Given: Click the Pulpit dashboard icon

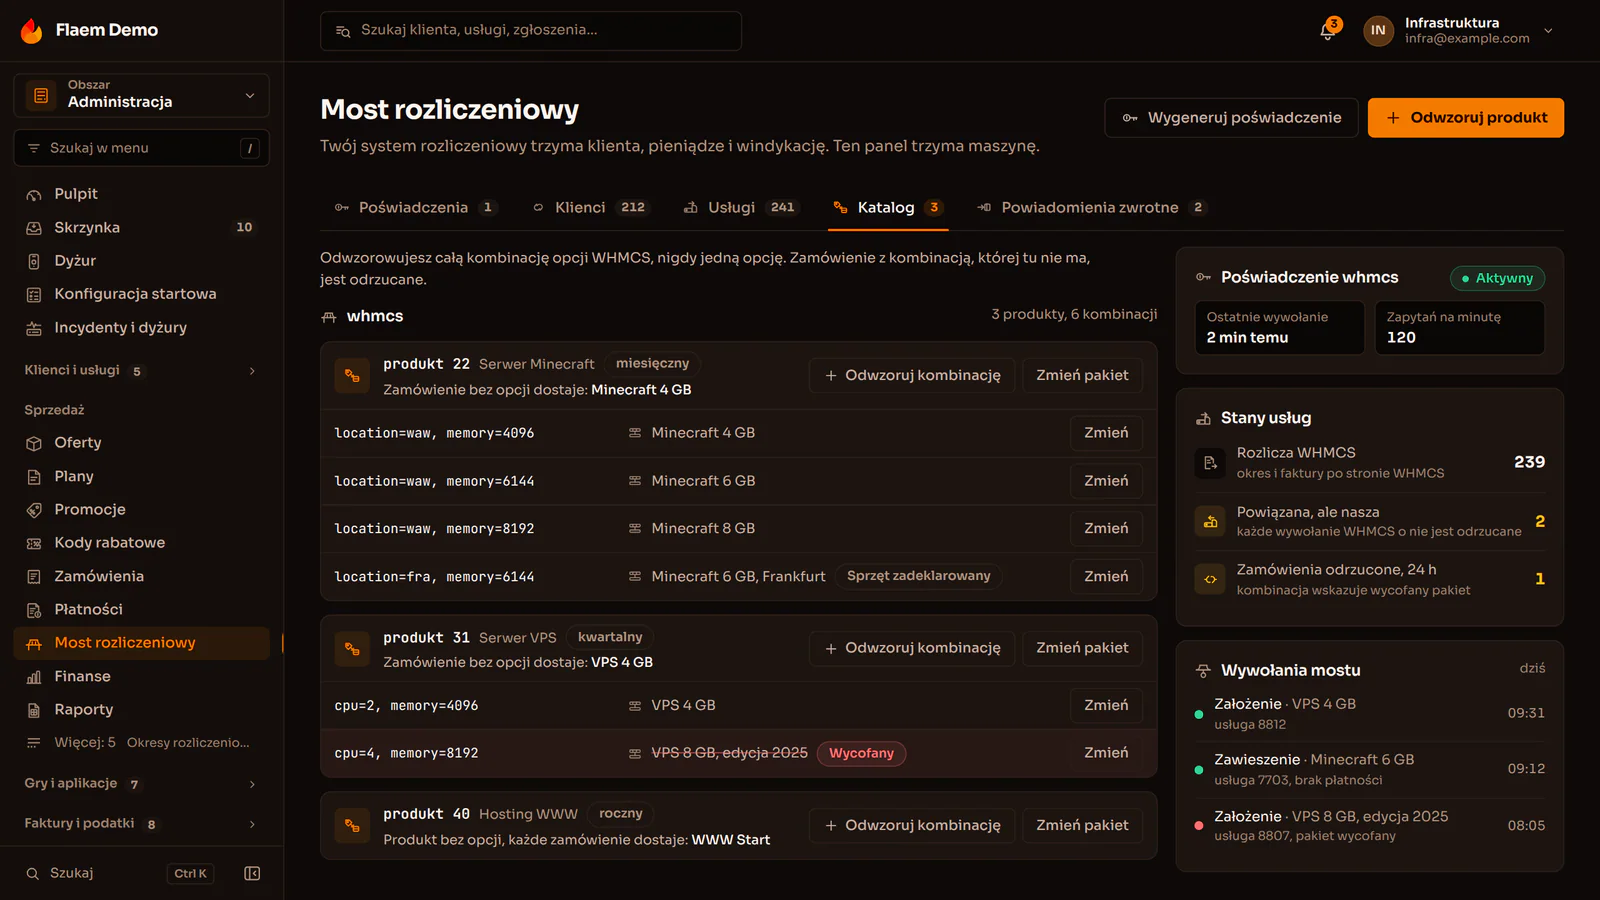Looking at the screenshot, I should click(x=34, y=195).
